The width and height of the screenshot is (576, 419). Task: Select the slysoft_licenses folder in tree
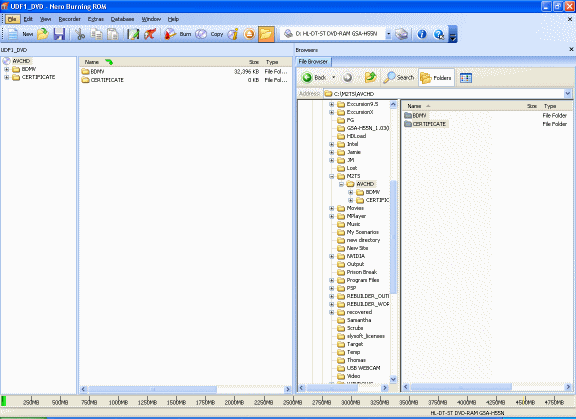click(361, 336)
